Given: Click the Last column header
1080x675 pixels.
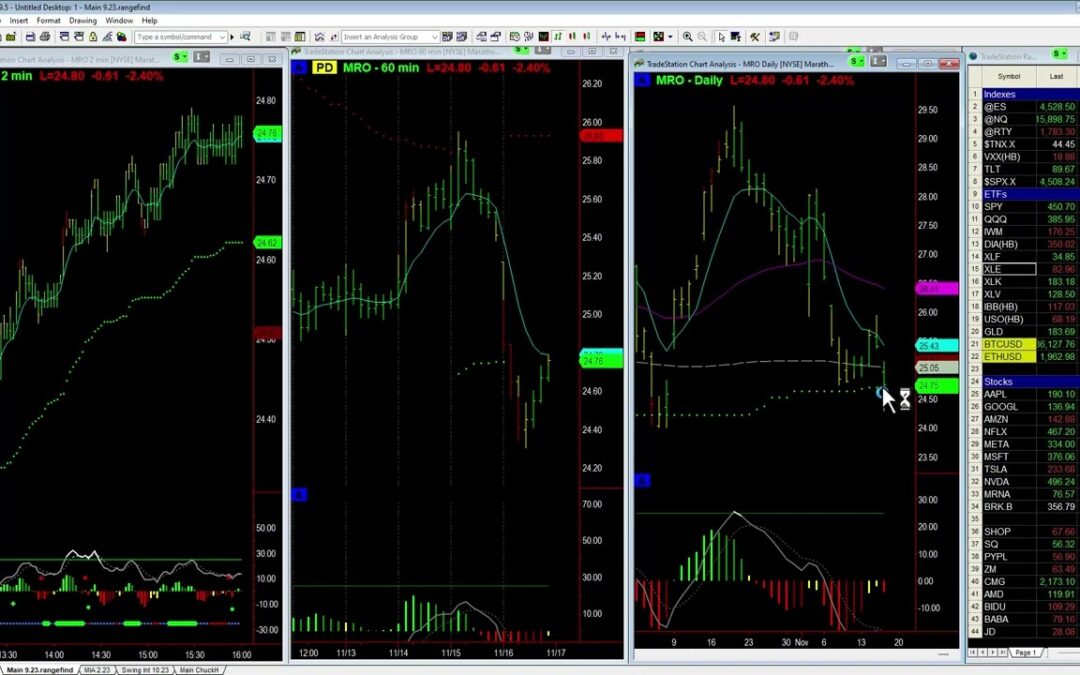Looking at the screenshot, I should click(1057, 76).
